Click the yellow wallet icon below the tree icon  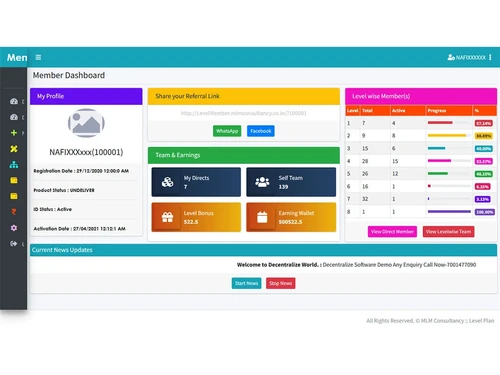coord(14,180)
